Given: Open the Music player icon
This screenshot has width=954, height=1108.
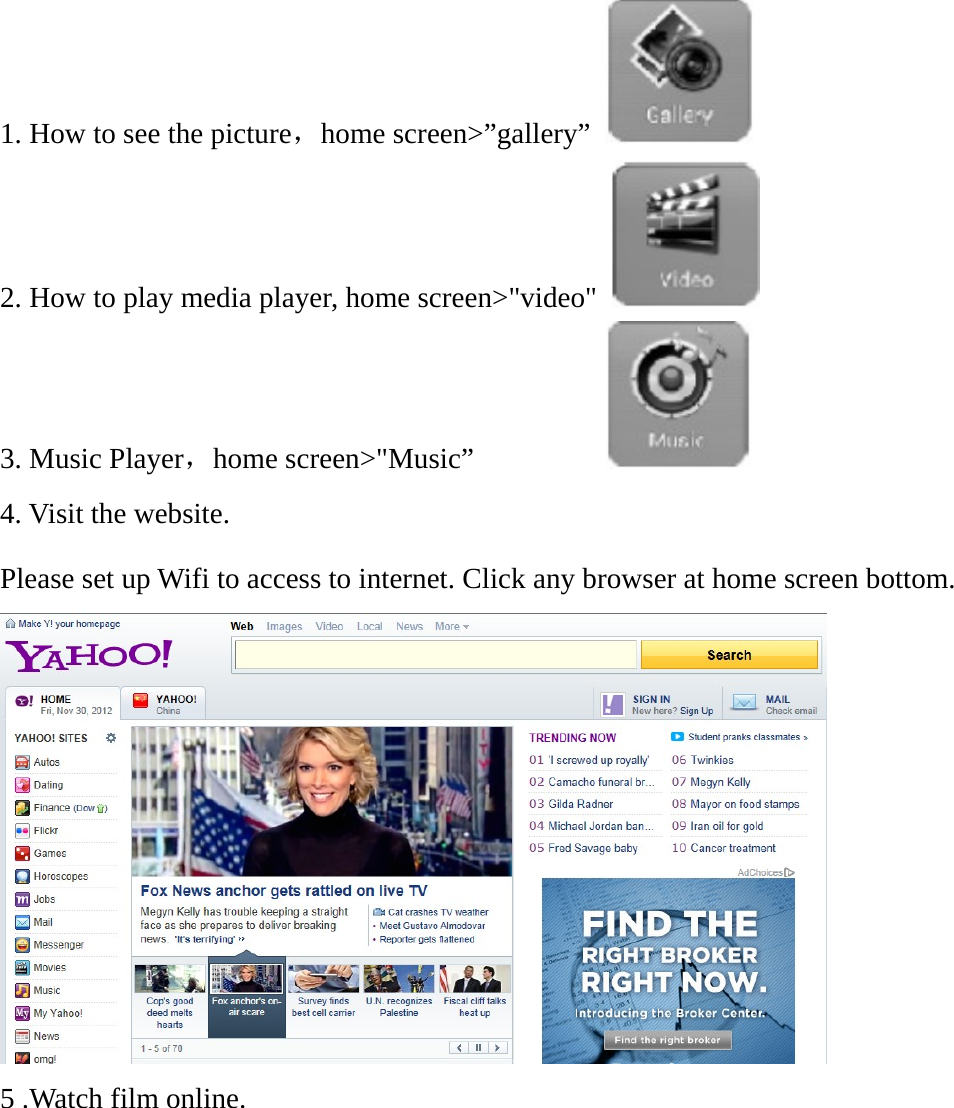Looking at the screenshot, I should 678,393.
